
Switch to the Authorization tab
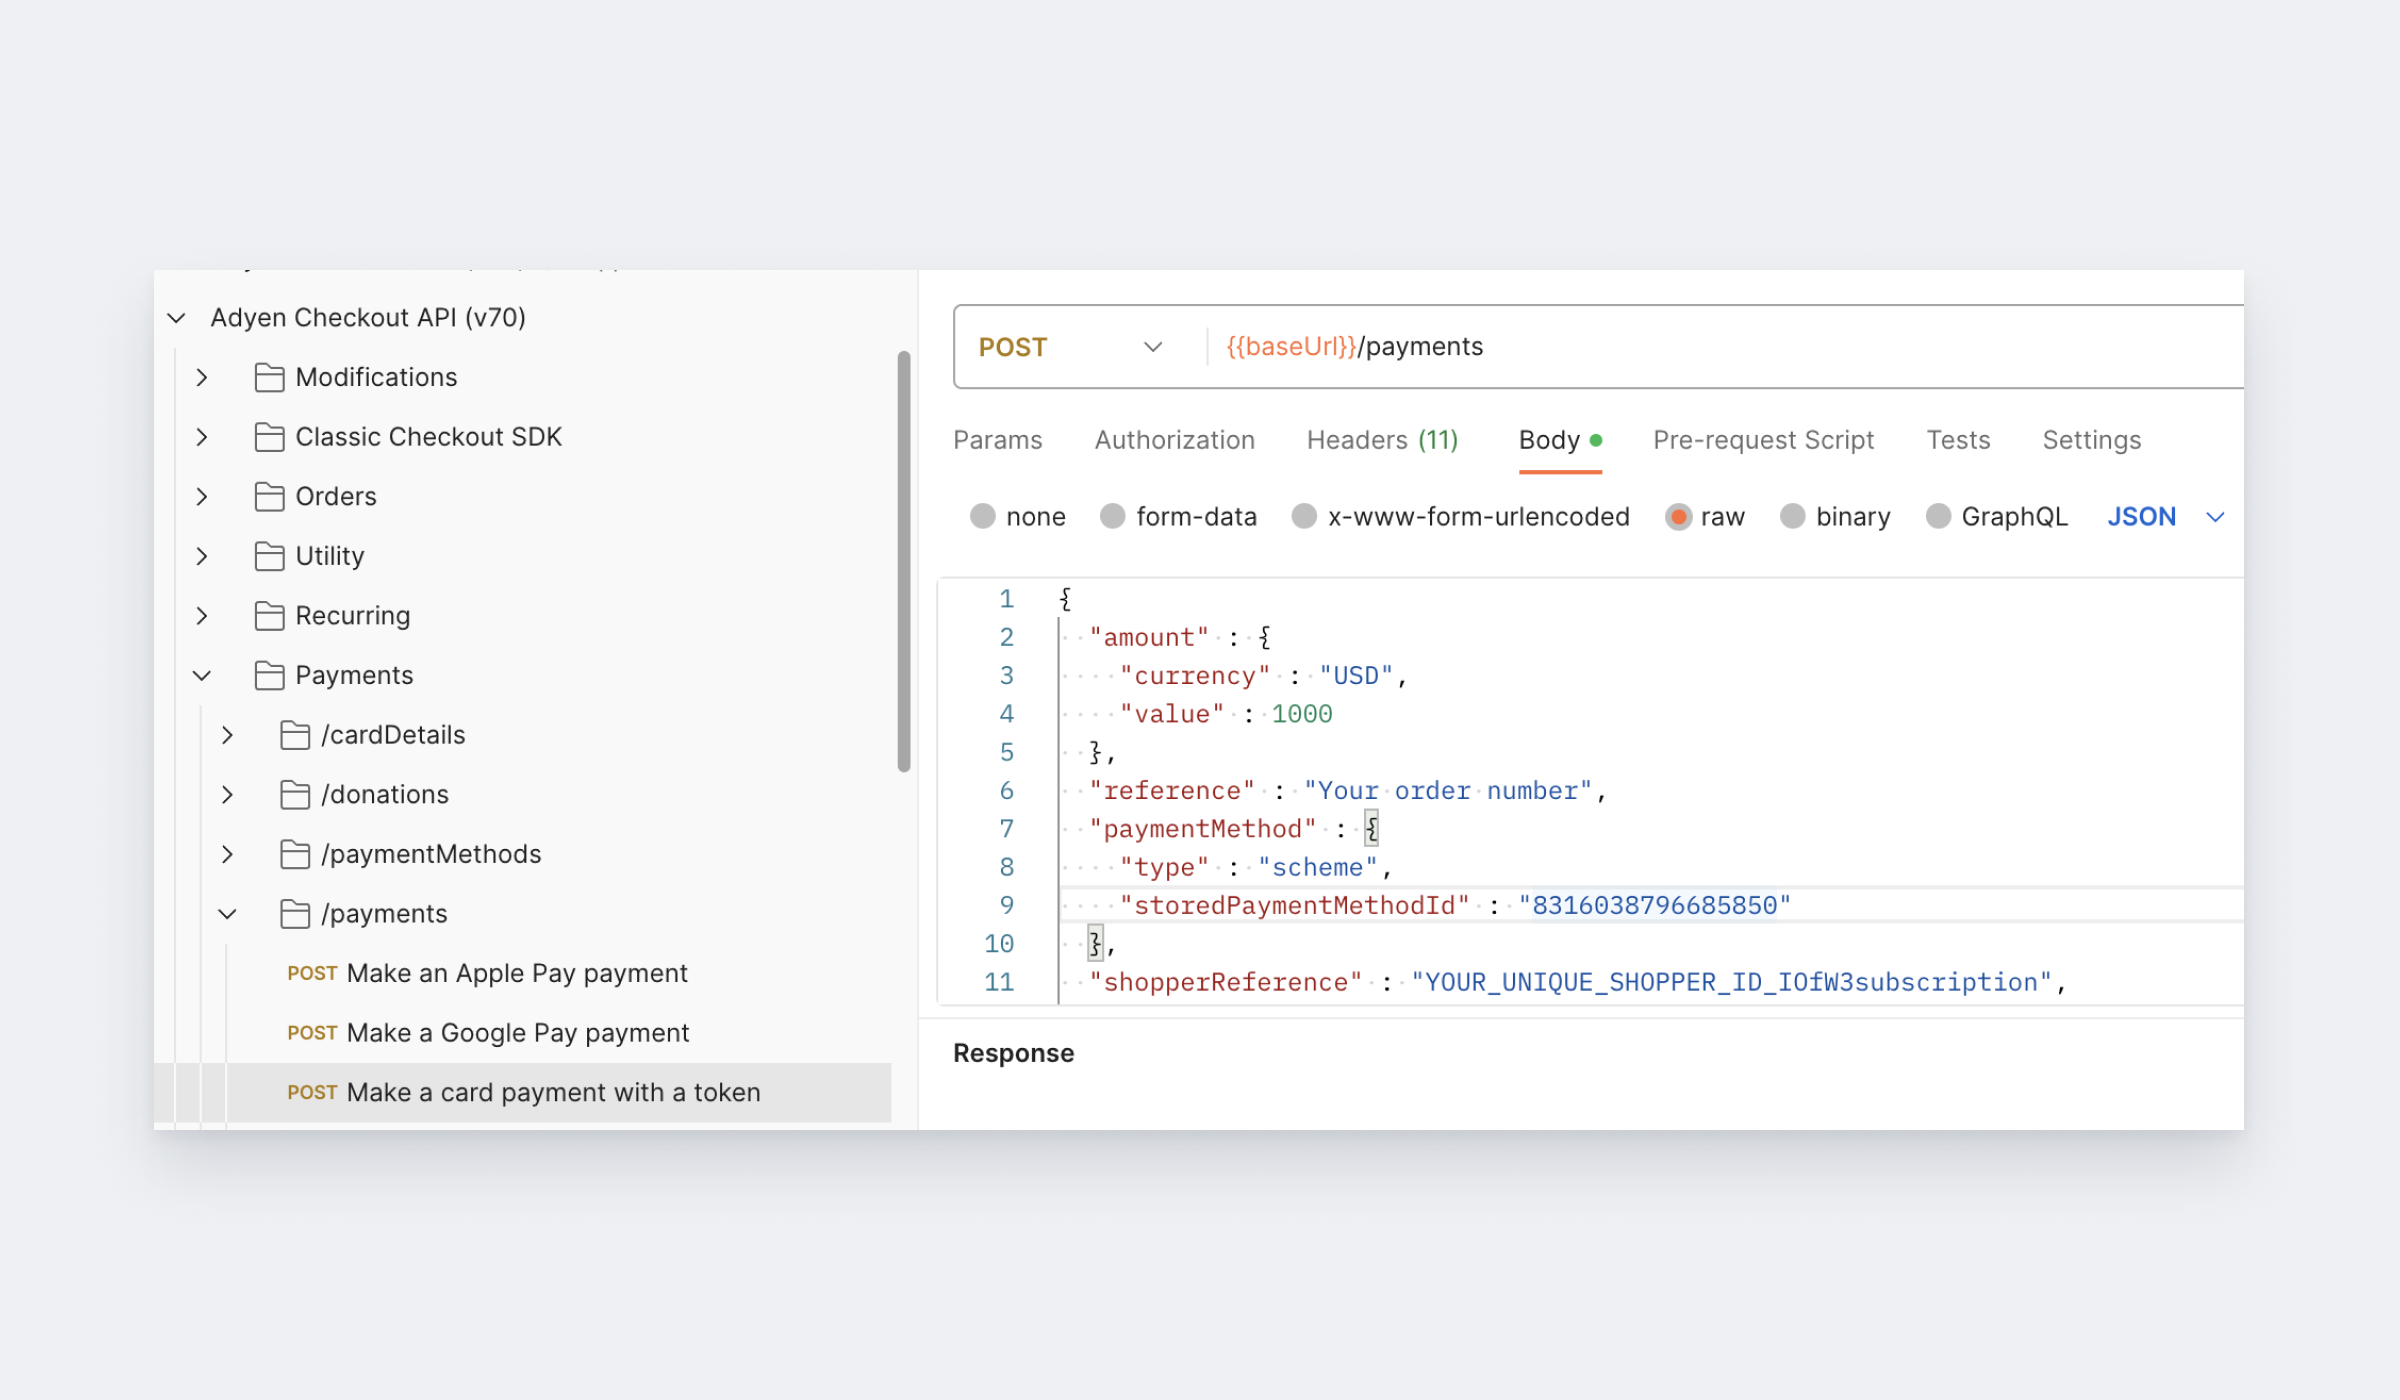tap(1174, 440)
